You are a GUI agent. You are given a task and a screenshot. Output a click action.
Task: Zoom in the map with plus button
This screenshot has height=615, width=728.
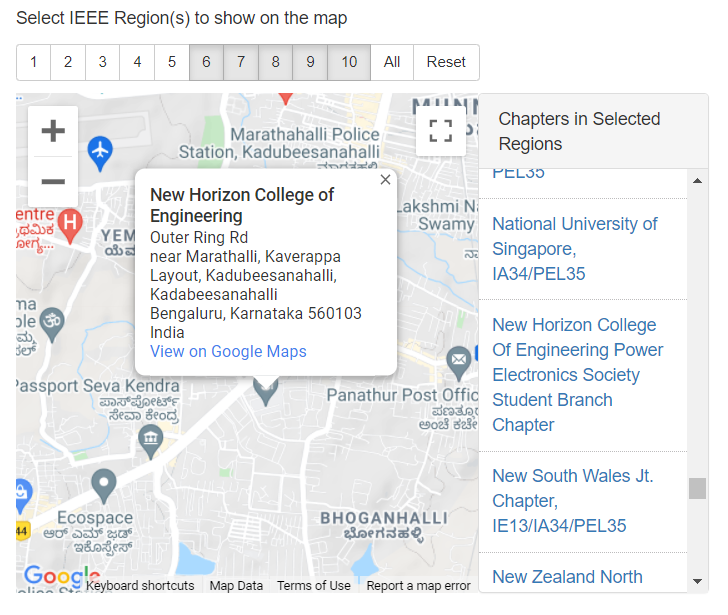[53, 131]
